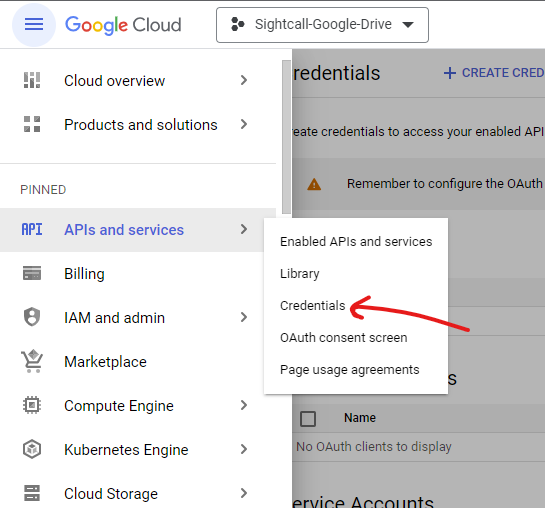Expand the Compute Engine chevron
This screenshot has width=545, height=508.
(244, 405)
